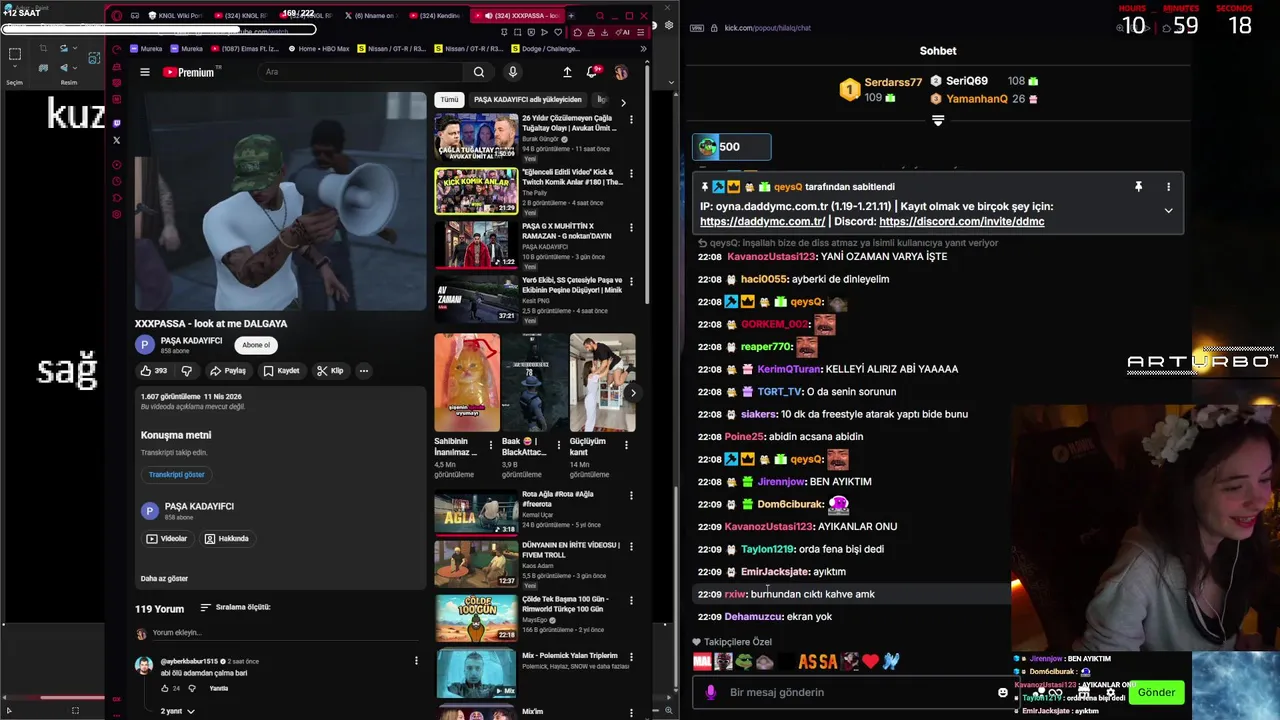The image size is (1280, 720).
Task: Open Opera sidebar X (Twitter) icon
Action: [117, 140]
